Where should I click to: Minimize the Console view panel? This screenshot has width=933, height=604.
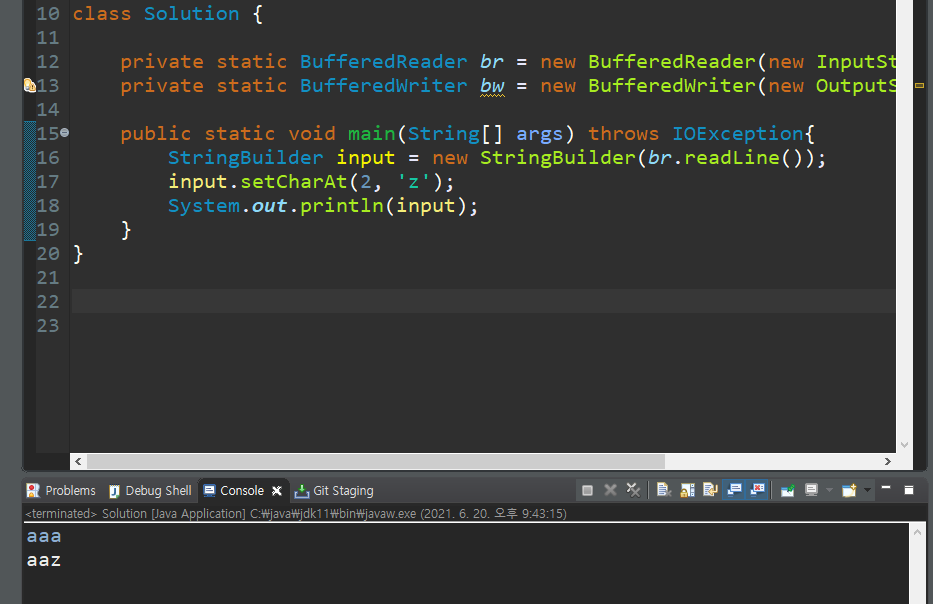click(x=886, y=489)
